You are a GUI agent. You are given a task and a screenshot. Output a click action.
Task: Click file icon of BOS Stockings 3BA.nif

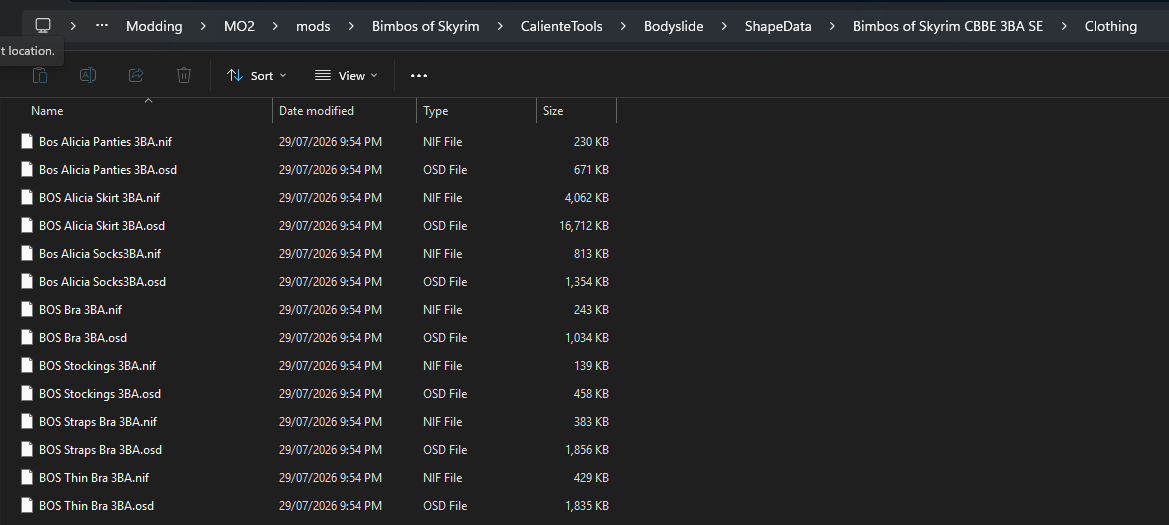pyautogui.click(x=27, y=365)
